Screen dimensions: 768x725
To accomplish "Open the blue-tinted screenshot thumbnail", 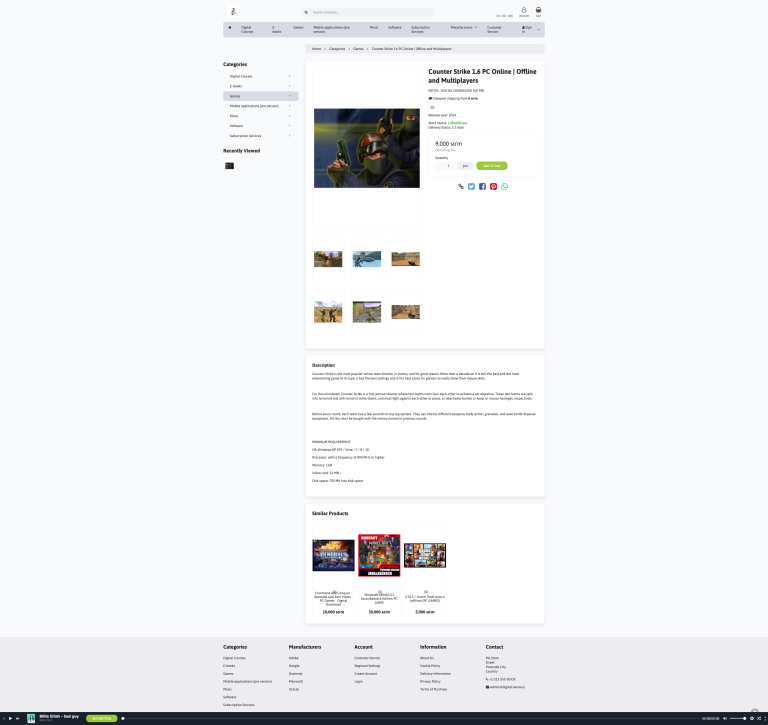I will pyautogui.click(x=367, y=259).
